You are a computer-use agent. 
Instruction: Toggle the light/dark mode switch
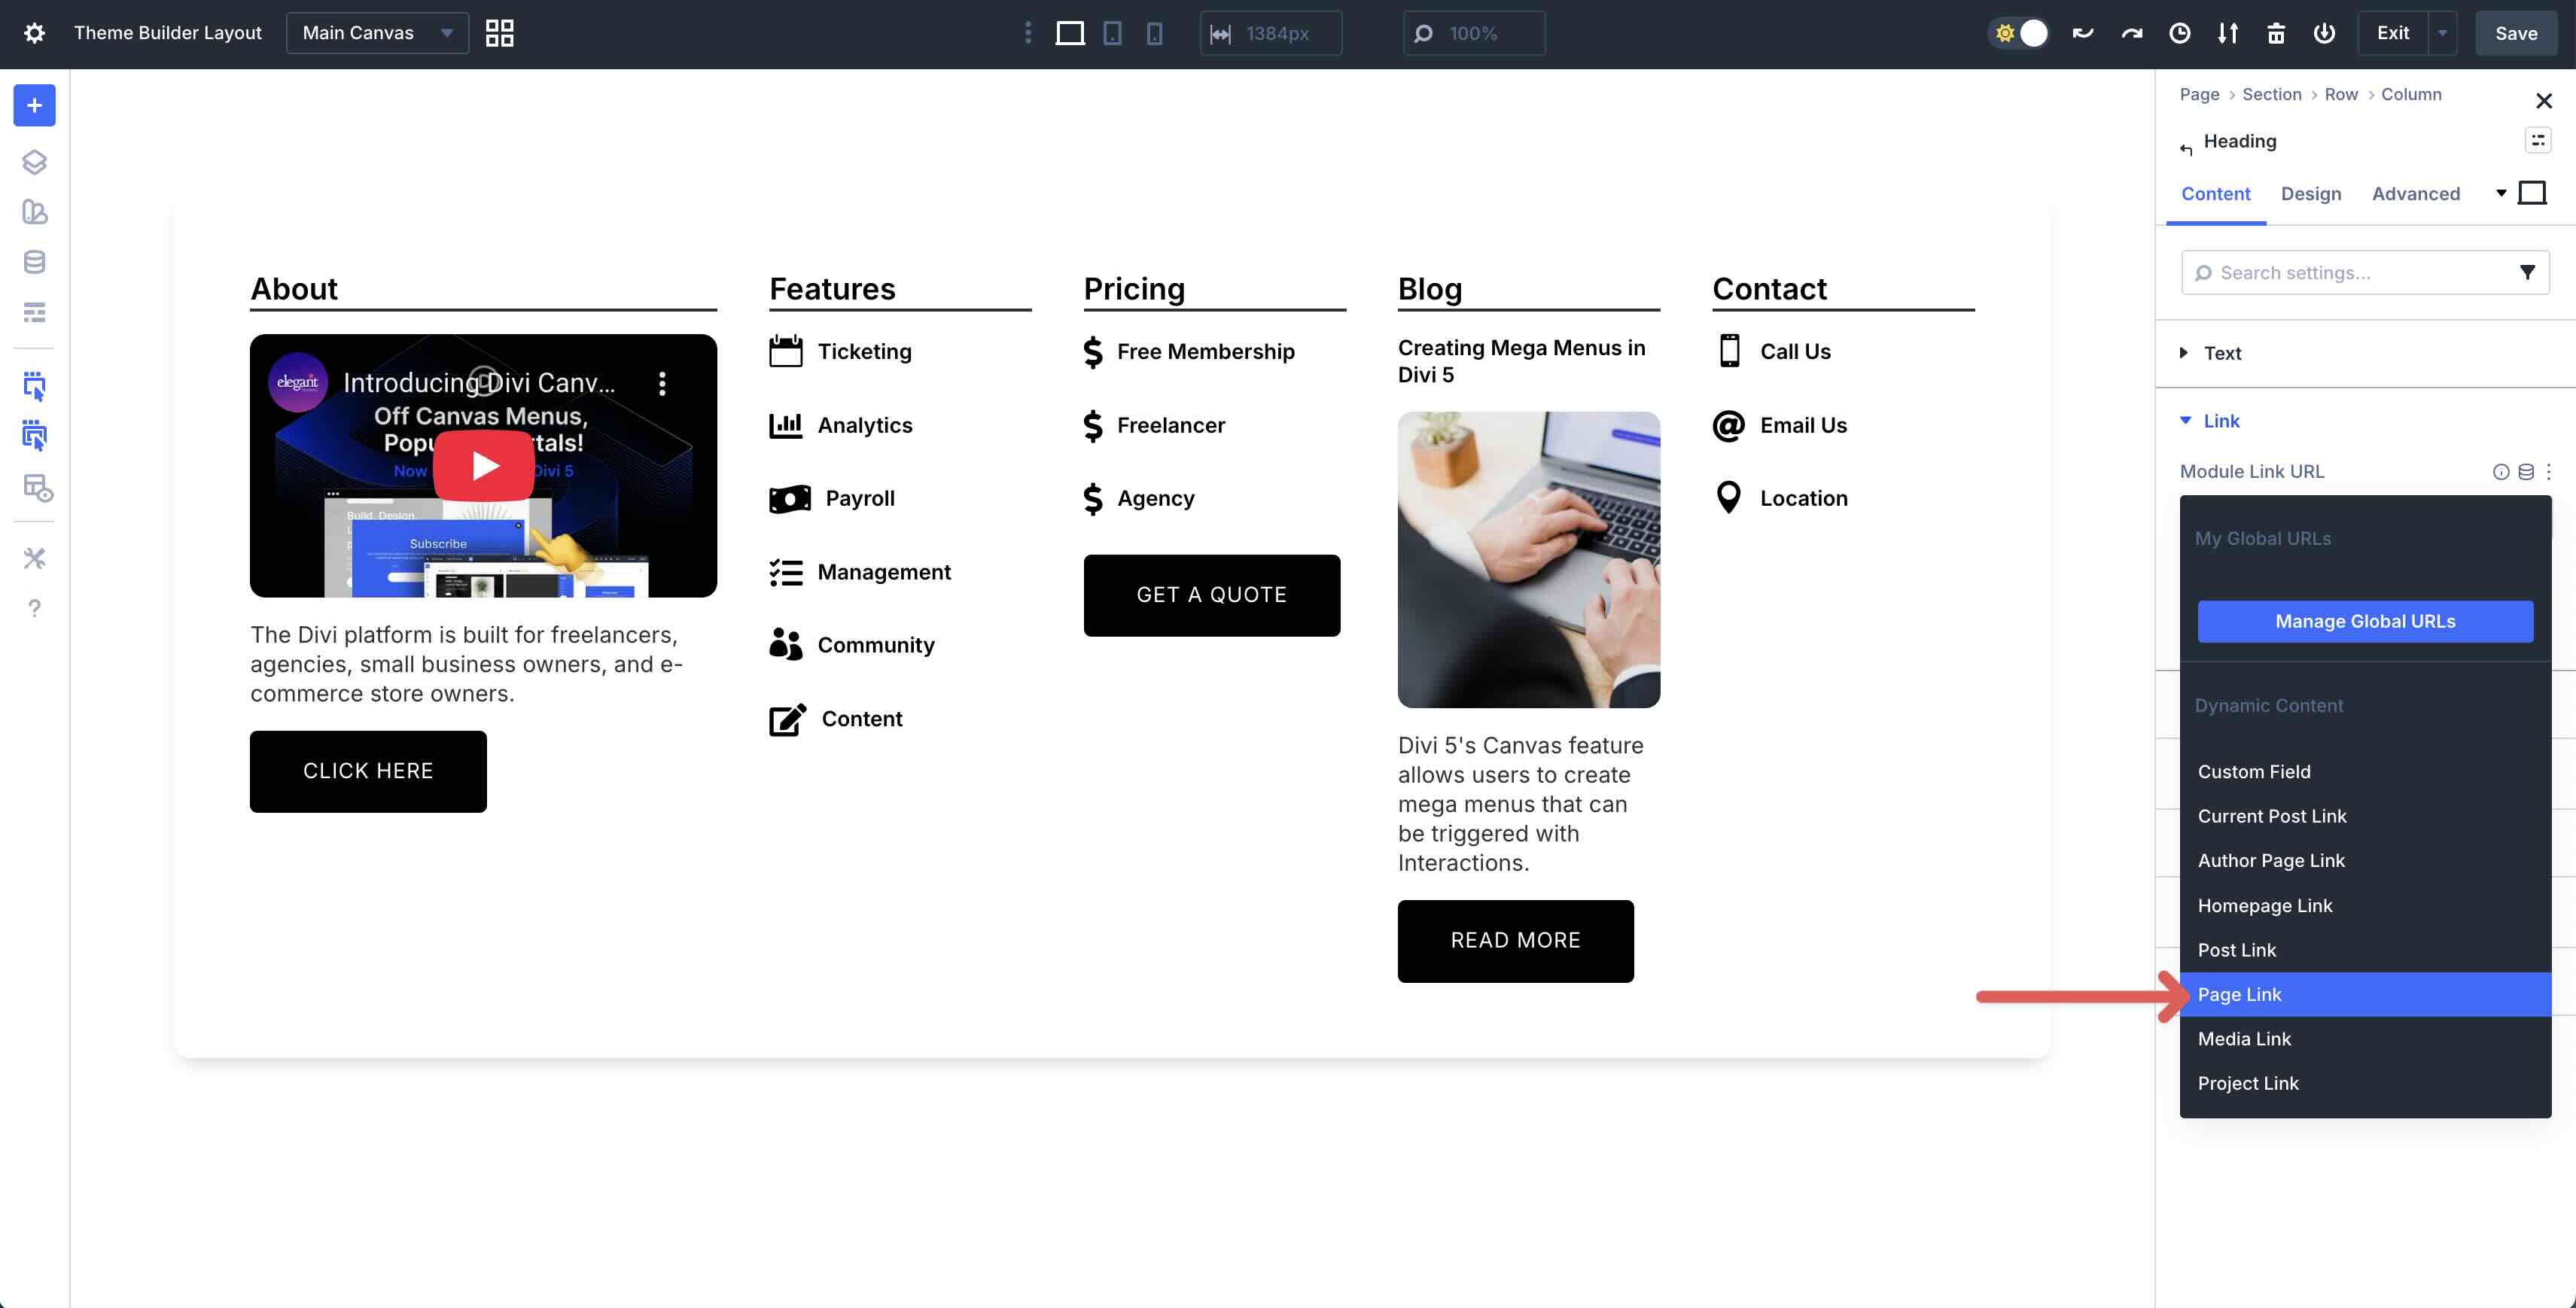click(2019, 33)
